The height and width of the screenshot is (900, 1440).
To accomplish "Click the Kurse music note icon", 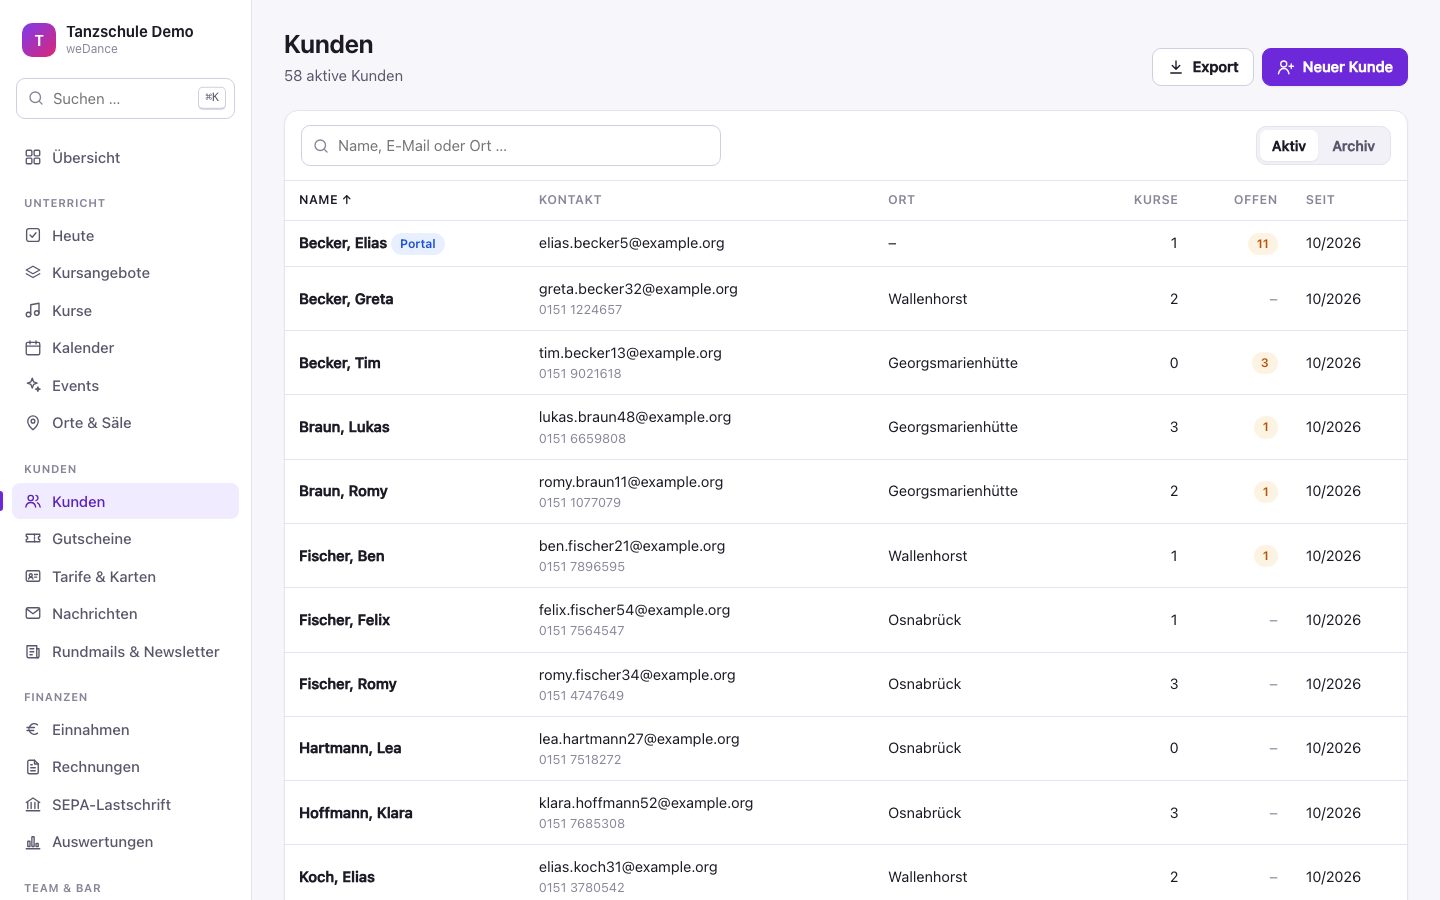I will [33, 310].
